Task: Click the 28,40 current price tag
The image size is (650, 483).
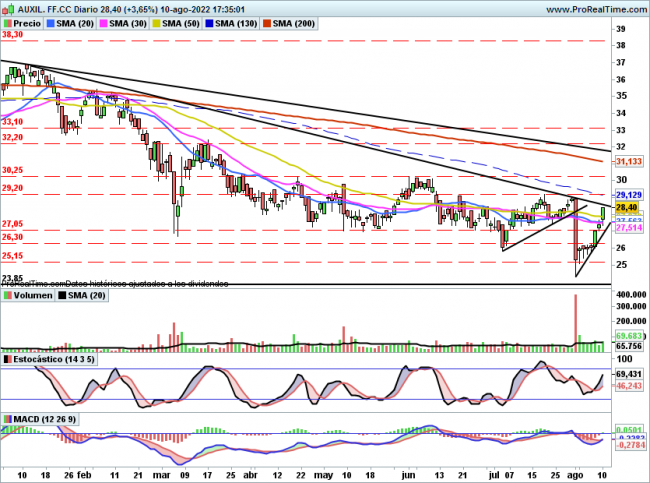Action: tap(627, 207)
